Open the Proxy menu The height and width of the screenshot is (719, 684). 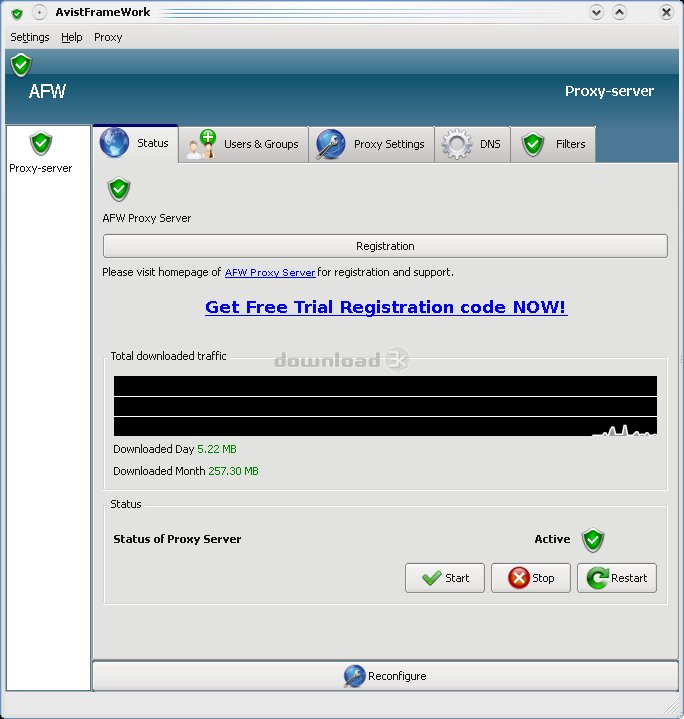(108, 37)
